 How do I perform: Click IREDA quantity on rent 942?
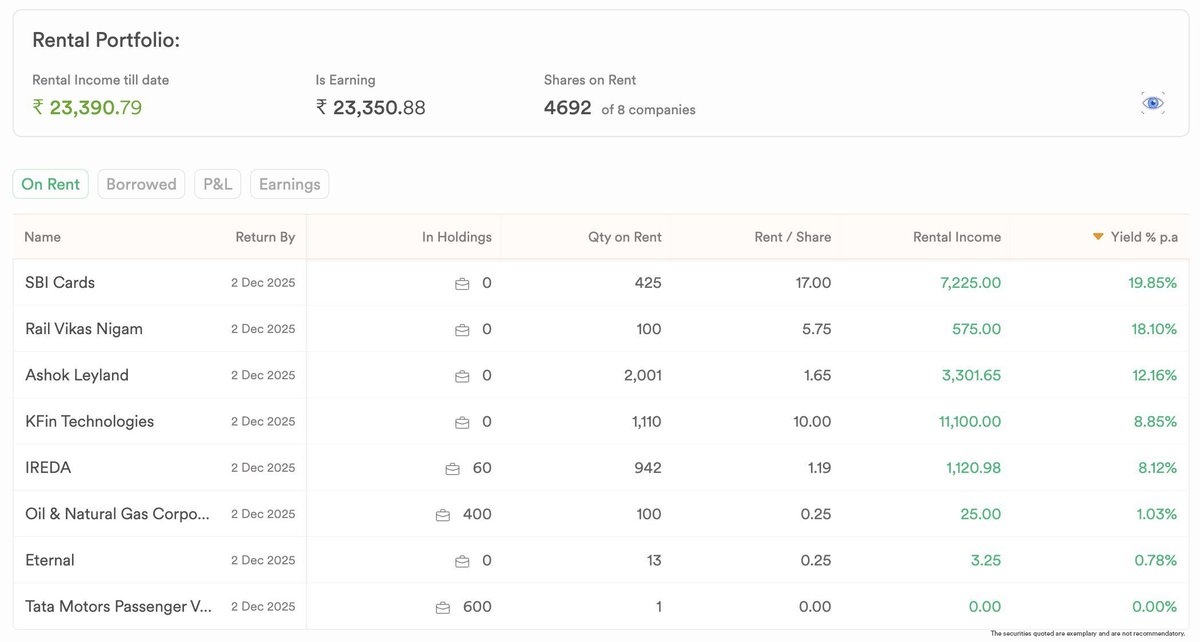click(648, 467)
